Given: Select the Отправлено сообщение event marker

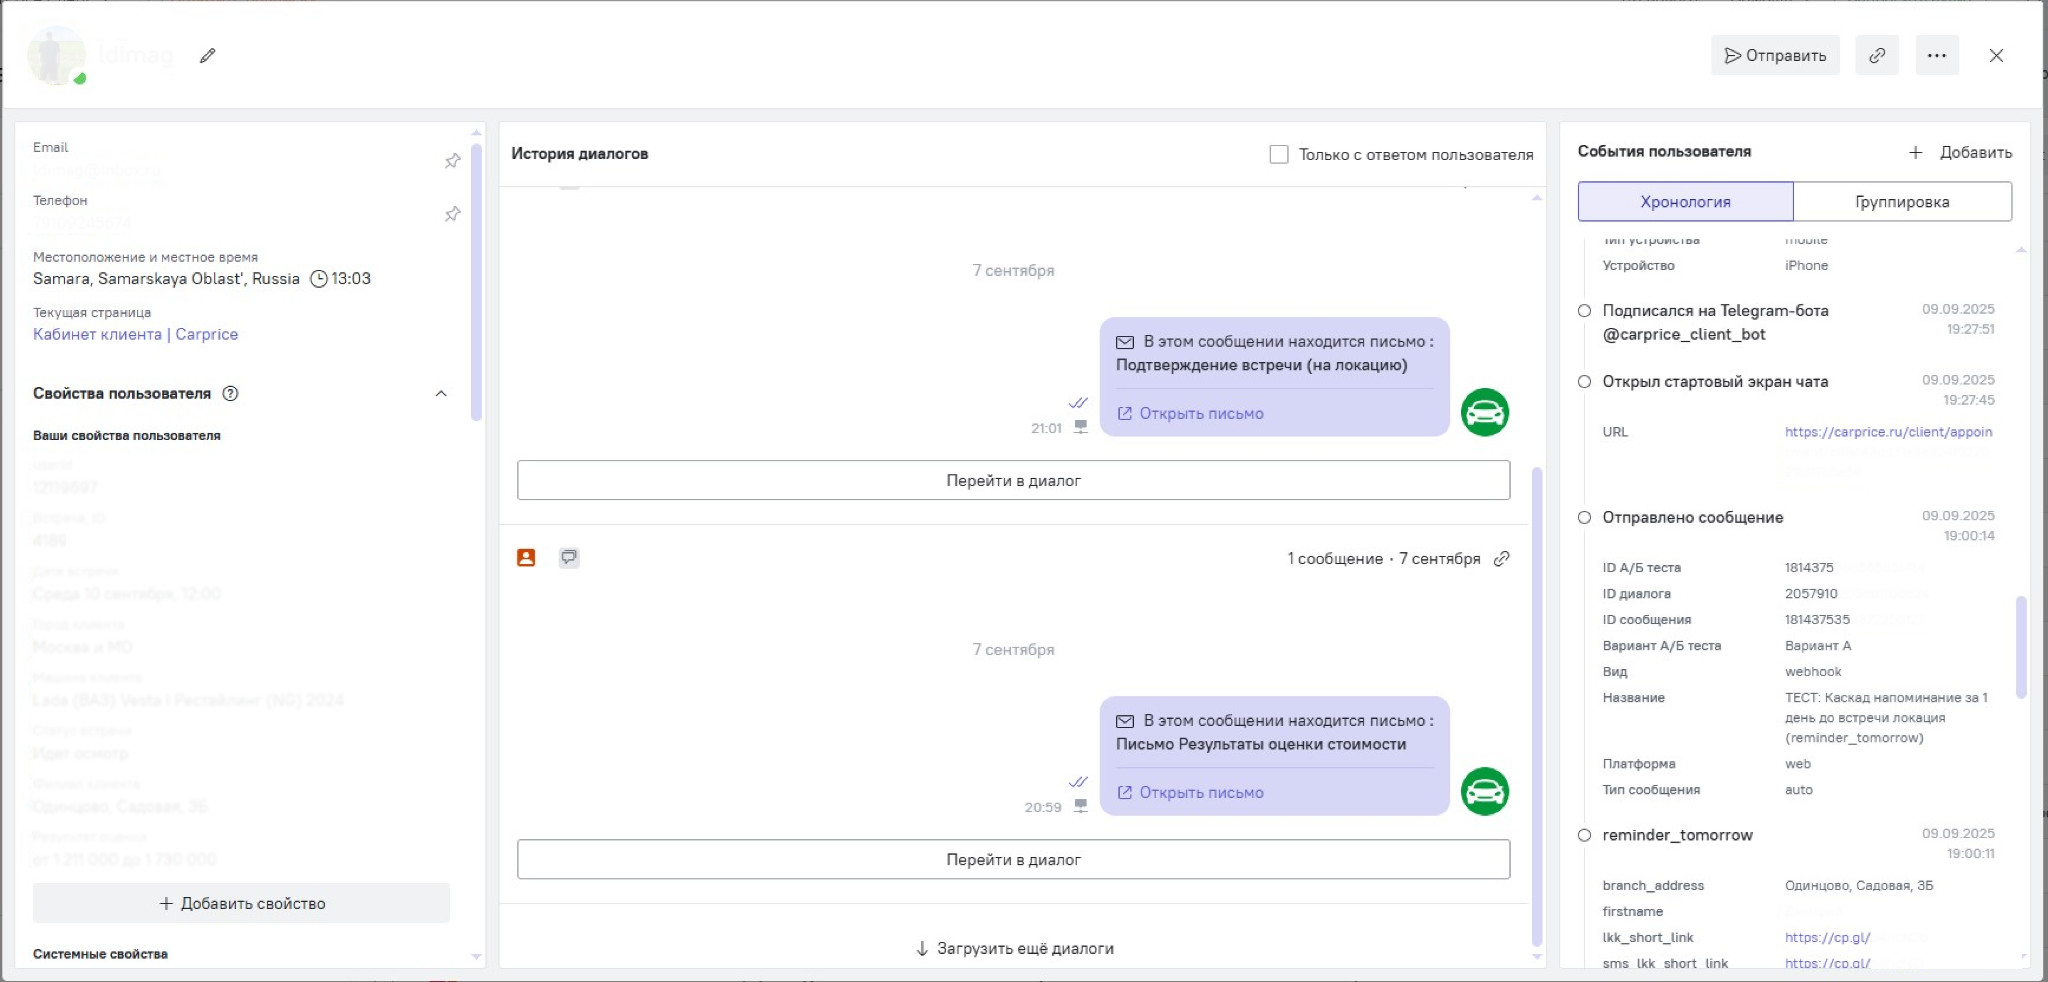Looking at the screenshot, I should [1584, 518].
